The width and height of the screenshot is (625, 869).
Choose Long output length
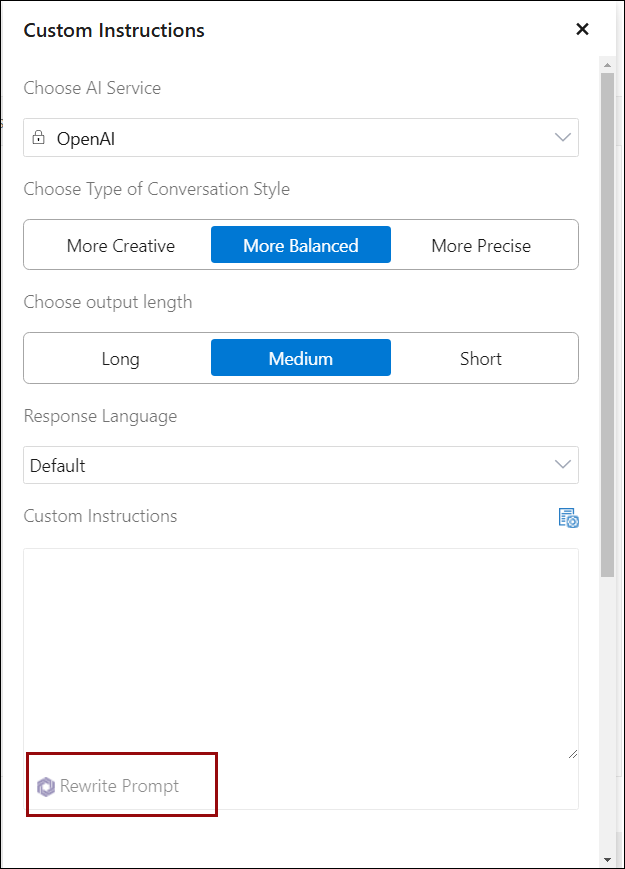tap(121, 358)
